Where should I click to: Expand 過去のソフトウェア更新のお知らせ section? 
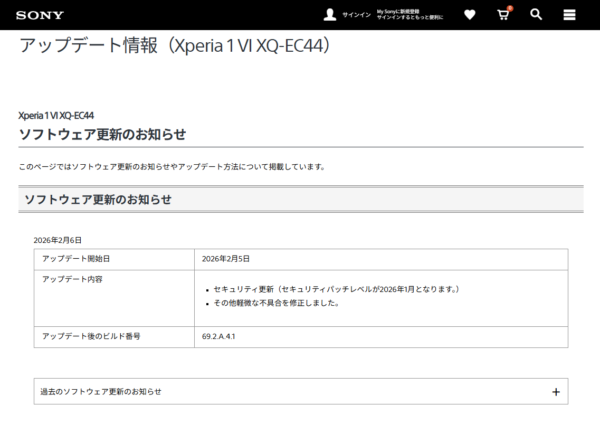click(301, 391)
